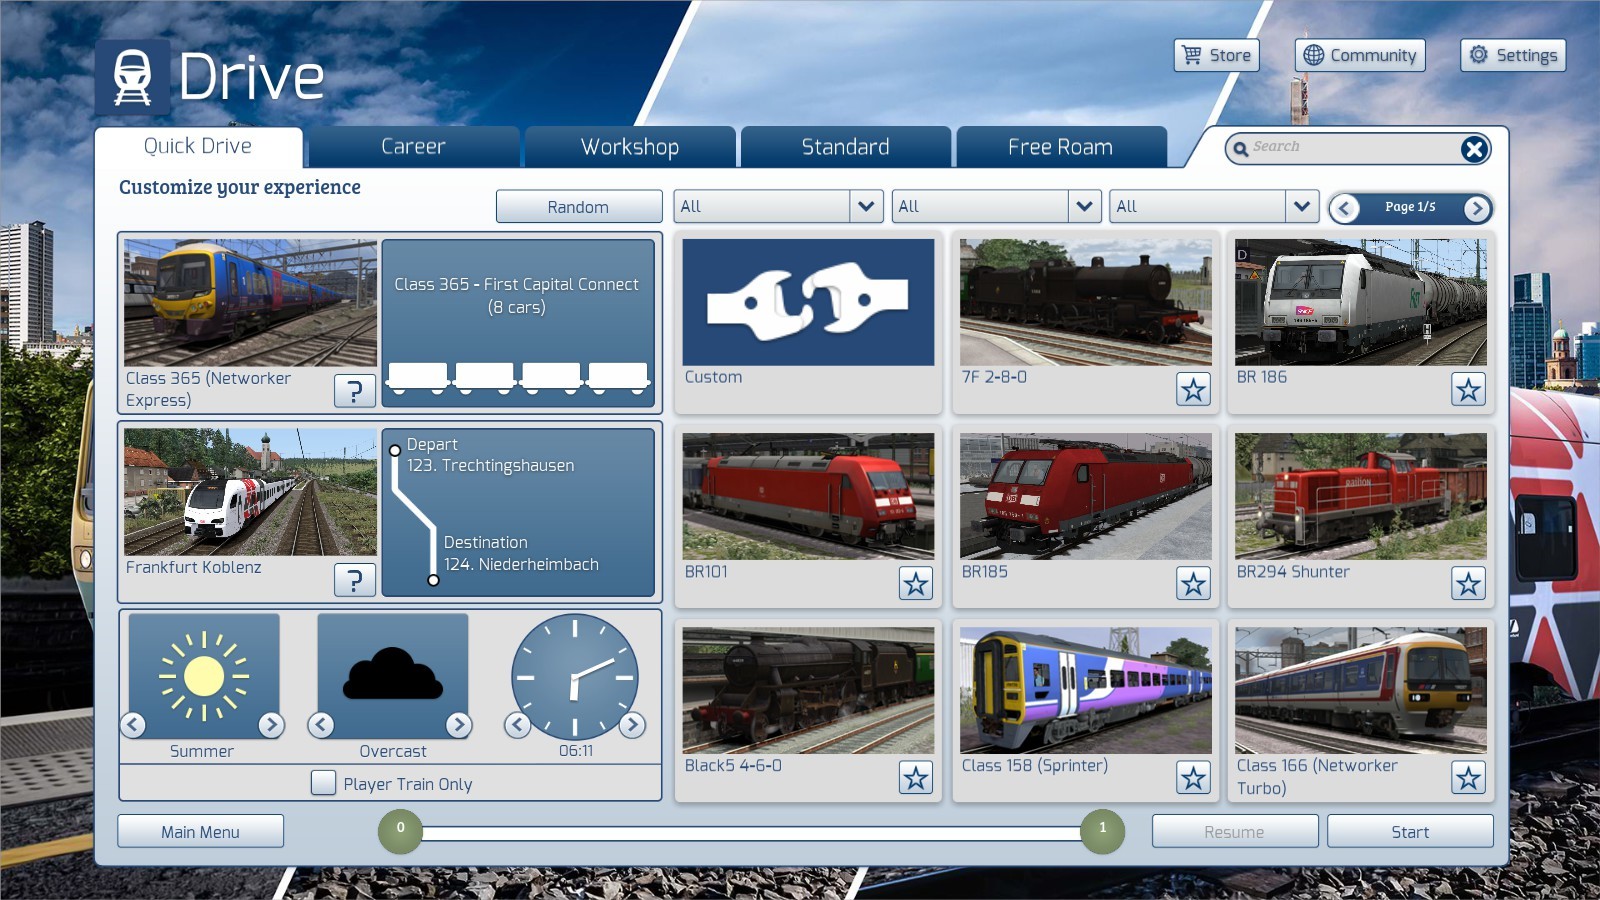Mark BR101 as favorite

click(x=915, y=584)
